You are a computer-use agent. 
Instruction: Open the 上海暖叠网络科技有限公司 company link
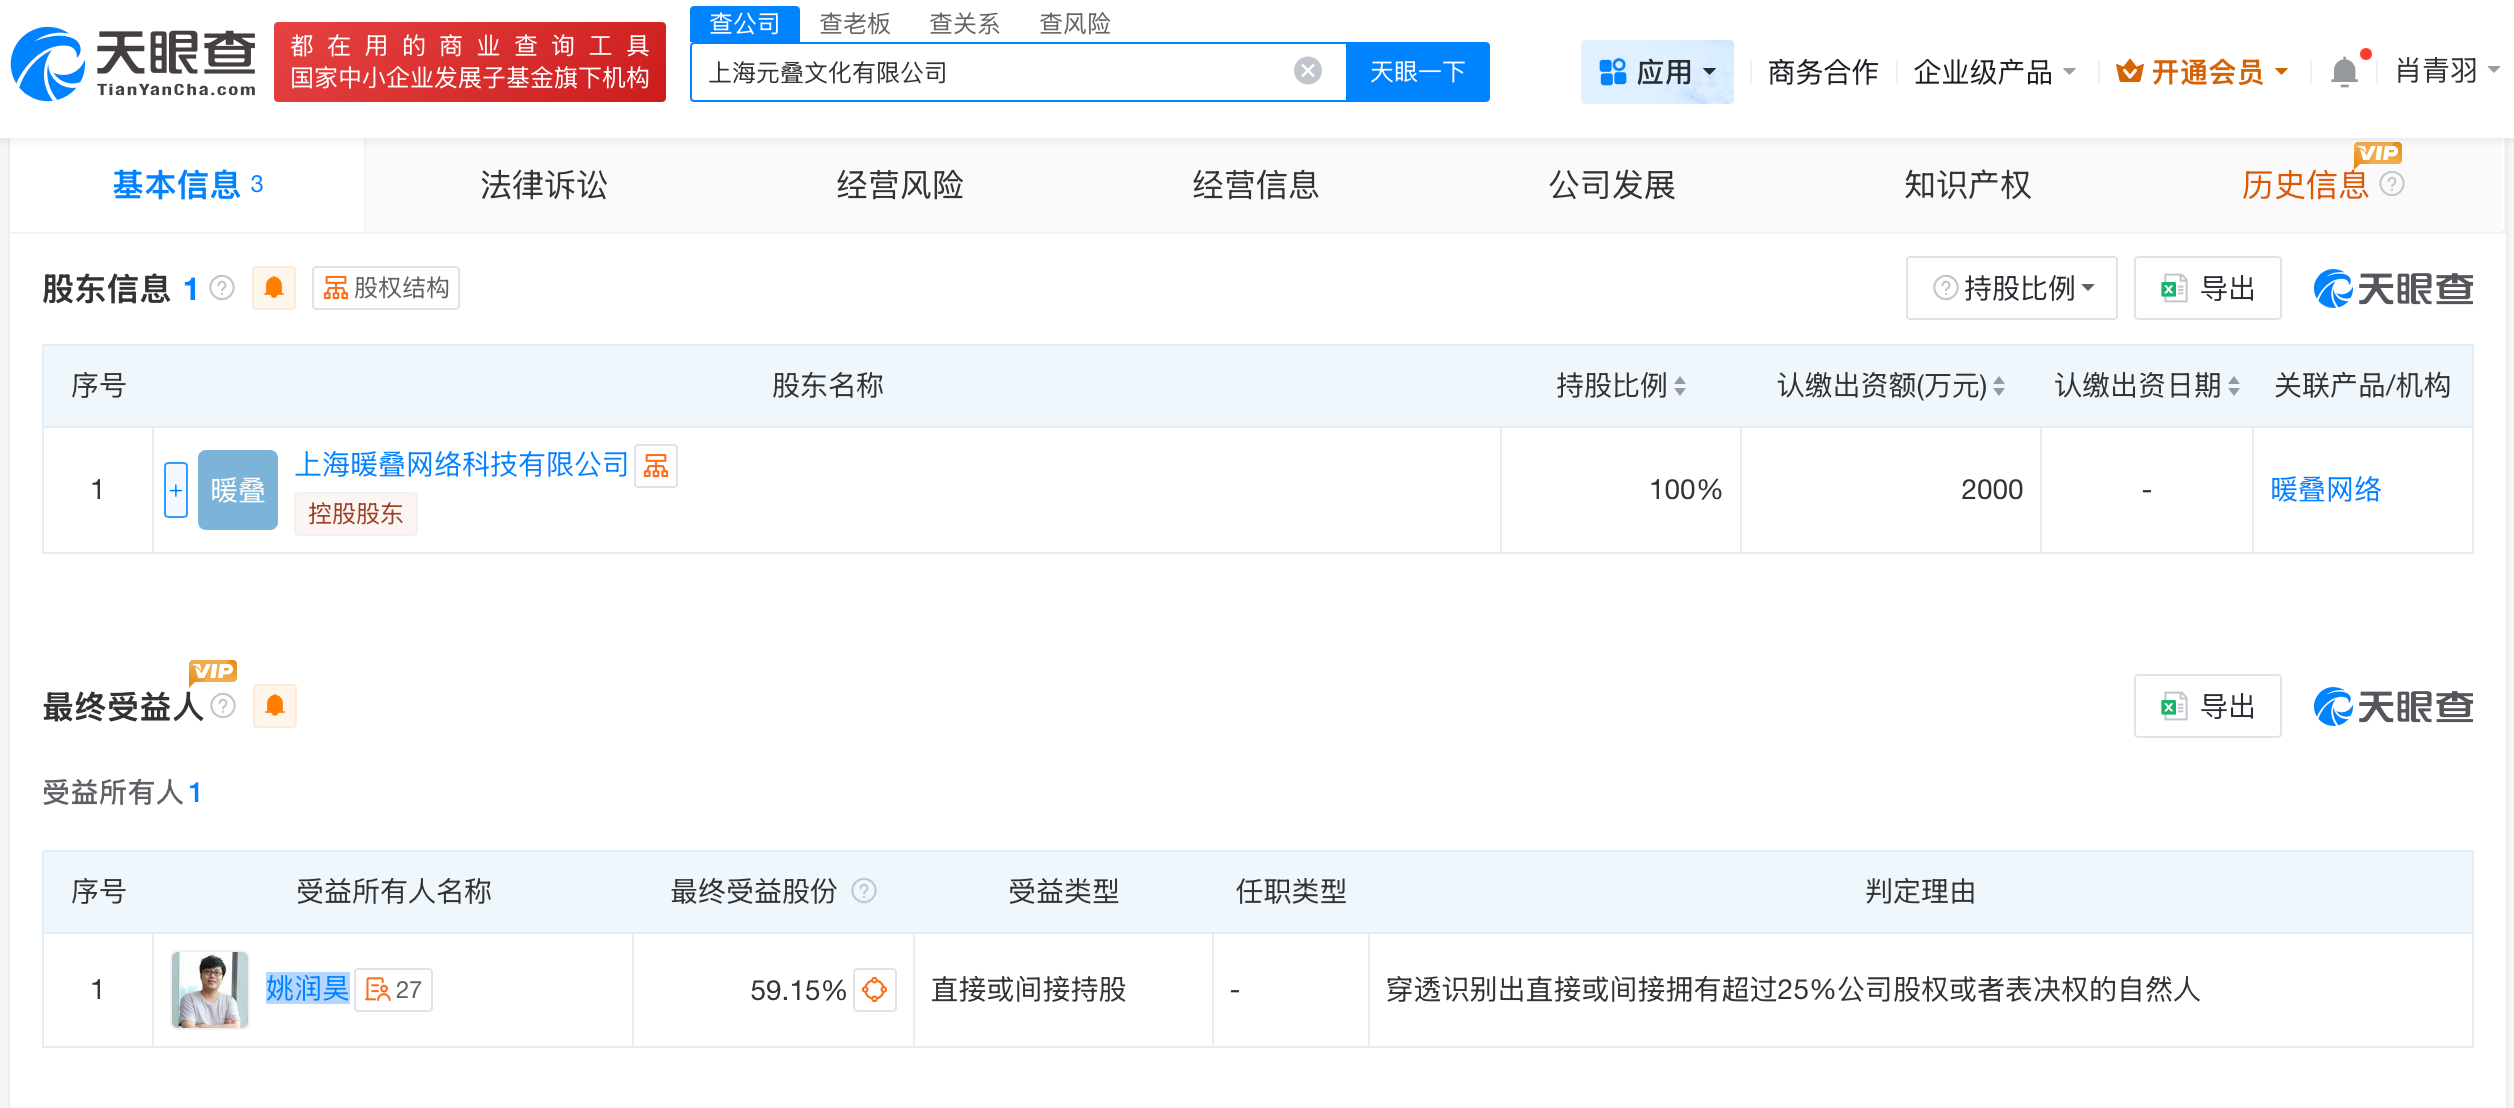[x=463, y=464]
